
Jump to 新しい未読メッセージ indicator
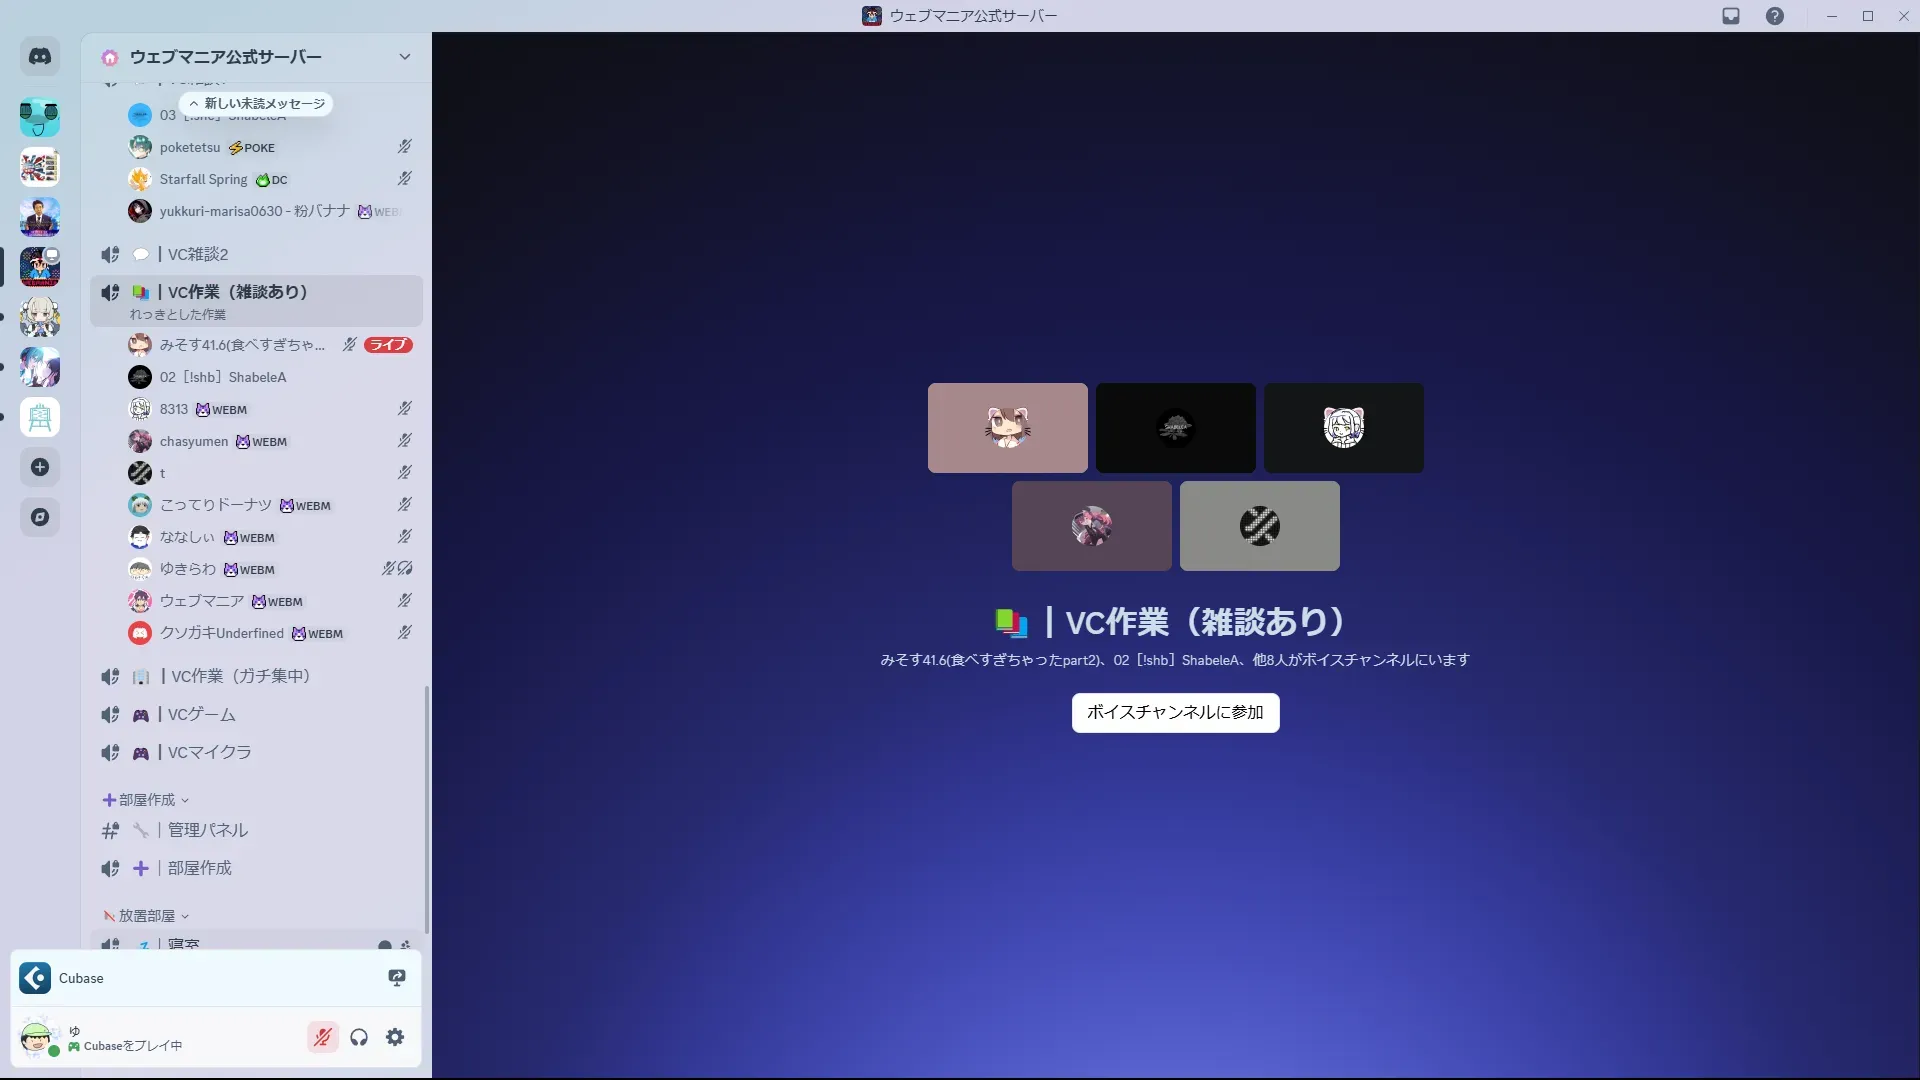pos(256,104)
